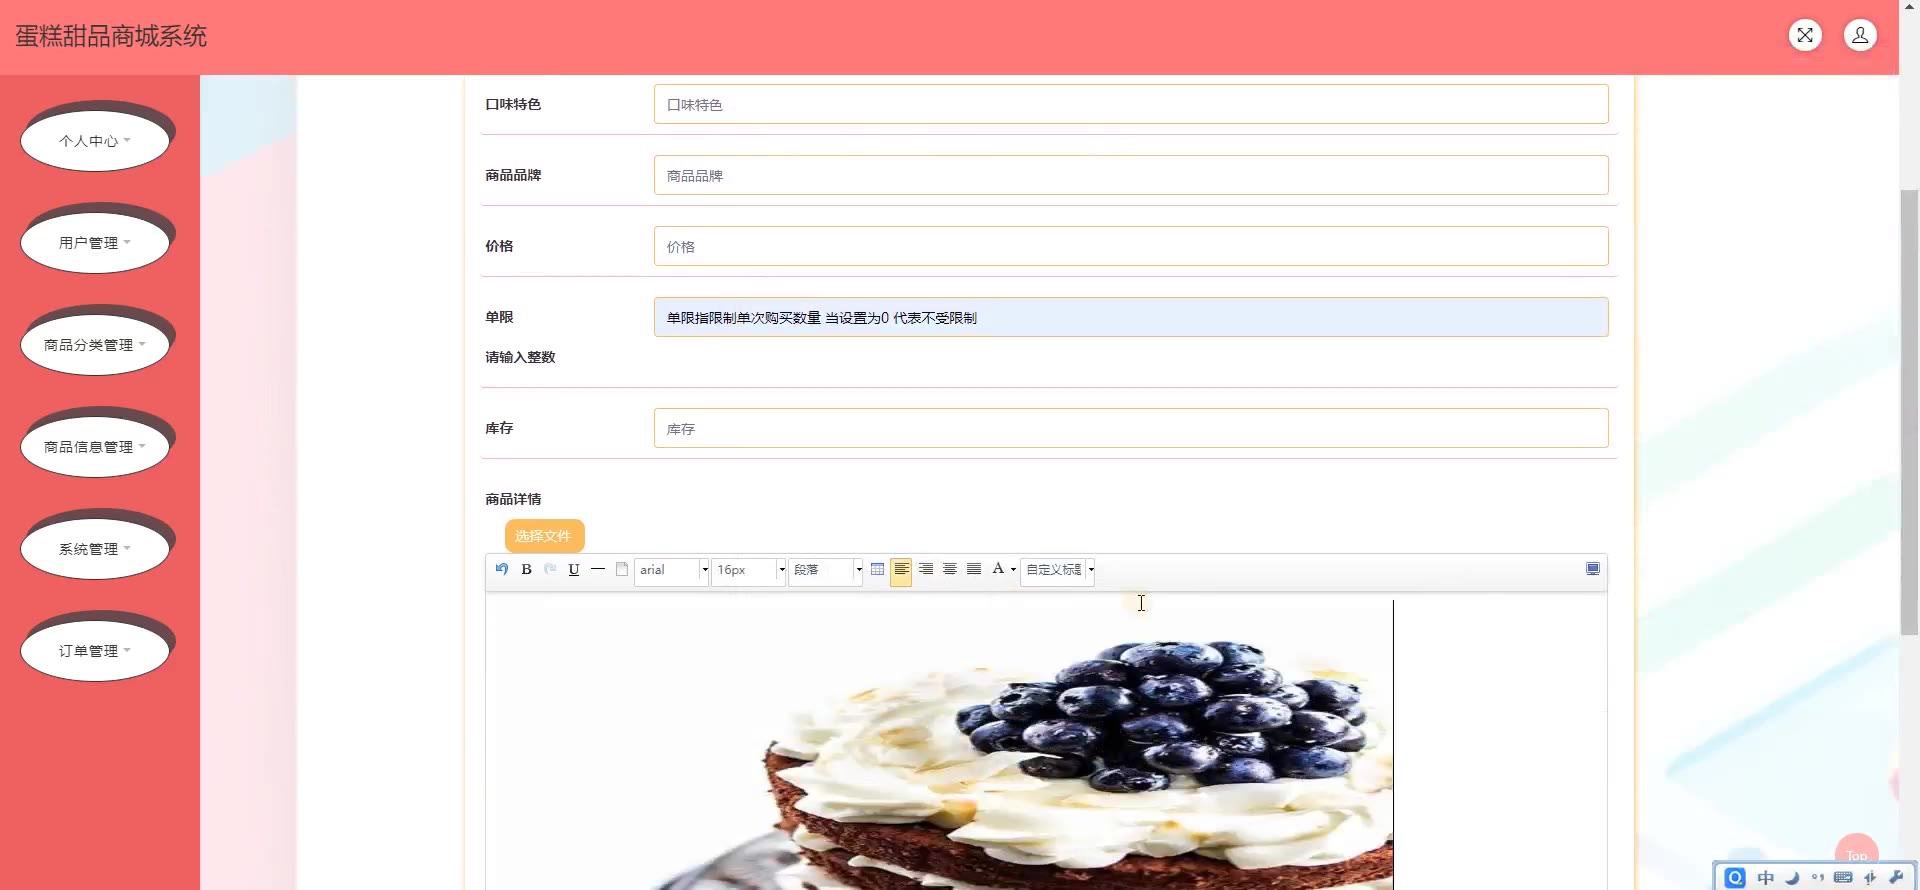The width and height of the screenshot is (1920, 890).
Task: Open the user profile icon in header
Action: point(1860,35)
